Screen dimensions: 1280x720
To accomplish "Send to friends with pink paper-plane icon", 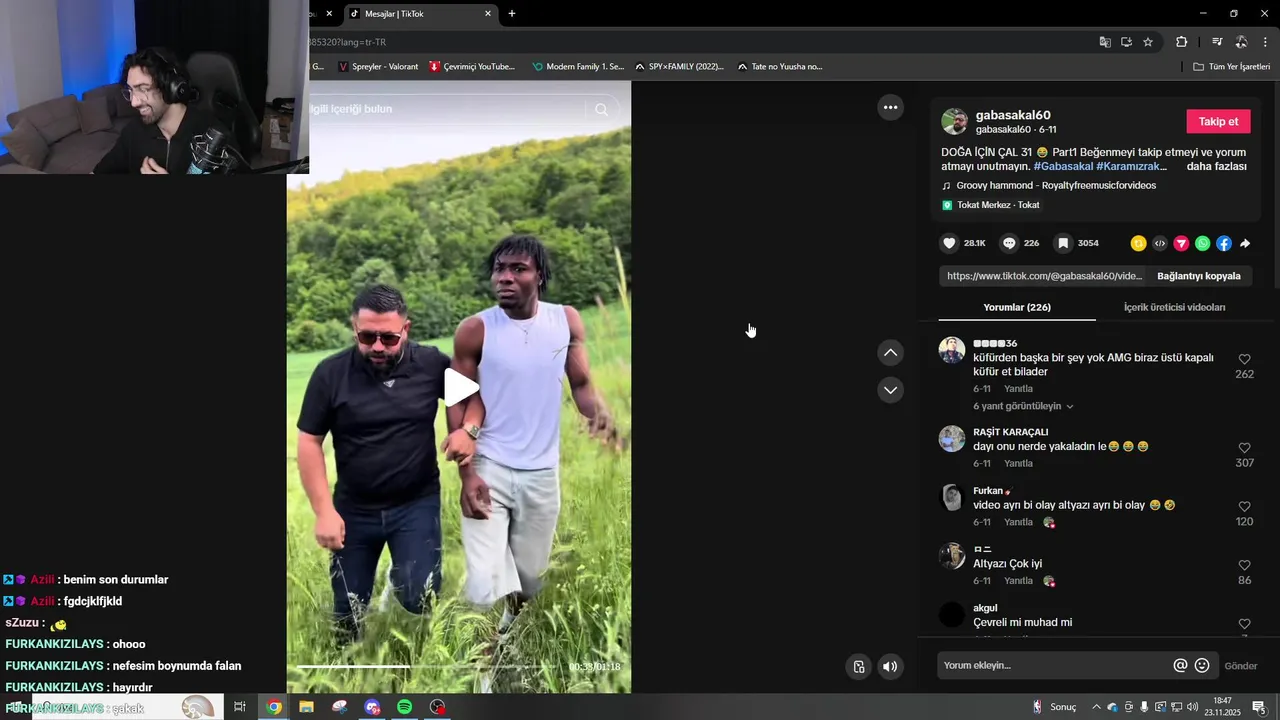I will click(x=1181, y=243).
